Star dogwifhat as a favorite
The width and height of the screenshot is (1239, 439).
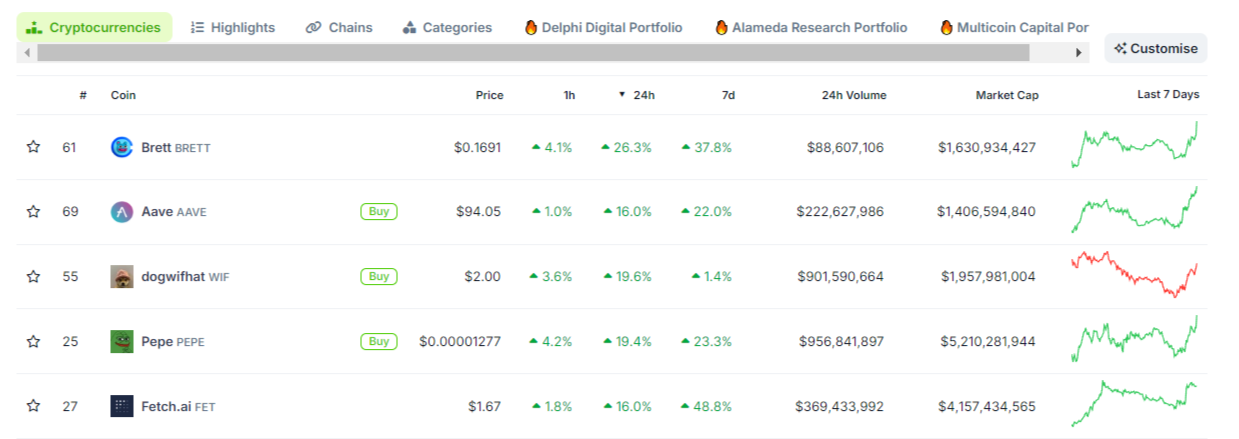[33, 277]
